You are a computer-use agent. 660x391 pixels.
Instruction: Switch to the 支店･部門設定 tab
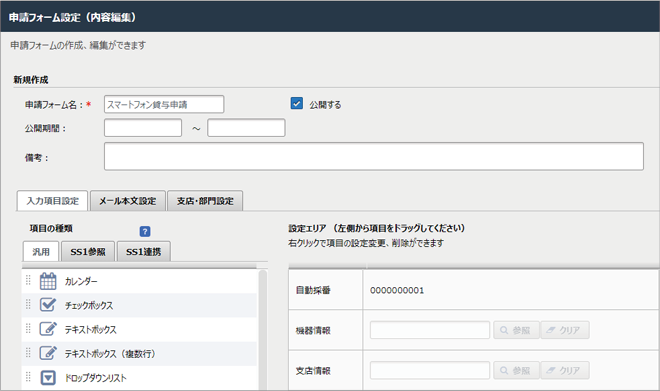click(x=205, y=201)
